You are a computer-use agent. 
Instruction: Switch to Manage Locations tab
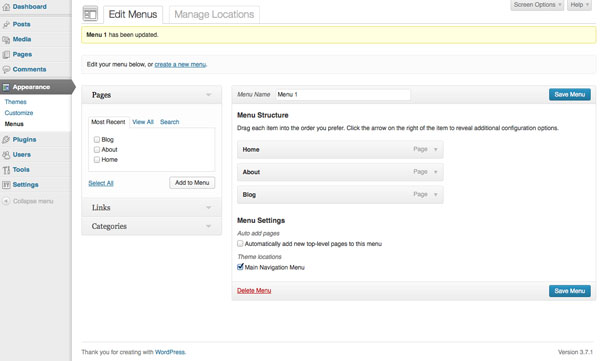coord(214,15)
